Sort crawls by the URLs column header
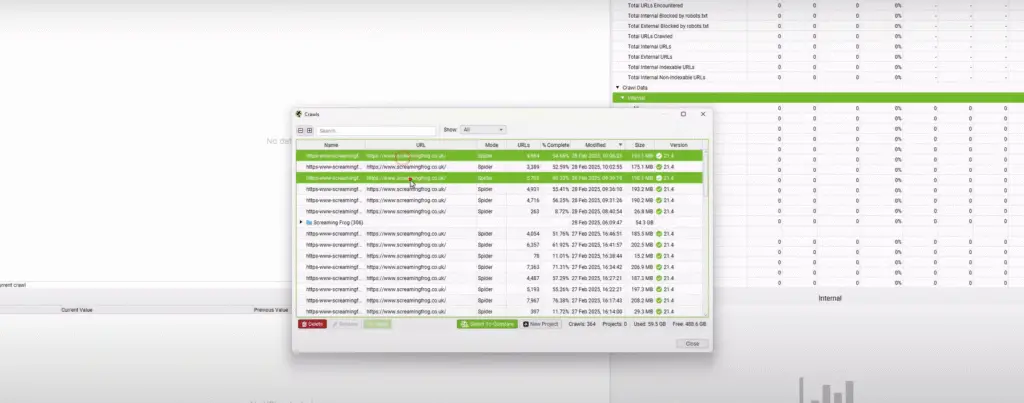Image resolution: width=1024 pixels, height=403 pixels. pos(523,145)
